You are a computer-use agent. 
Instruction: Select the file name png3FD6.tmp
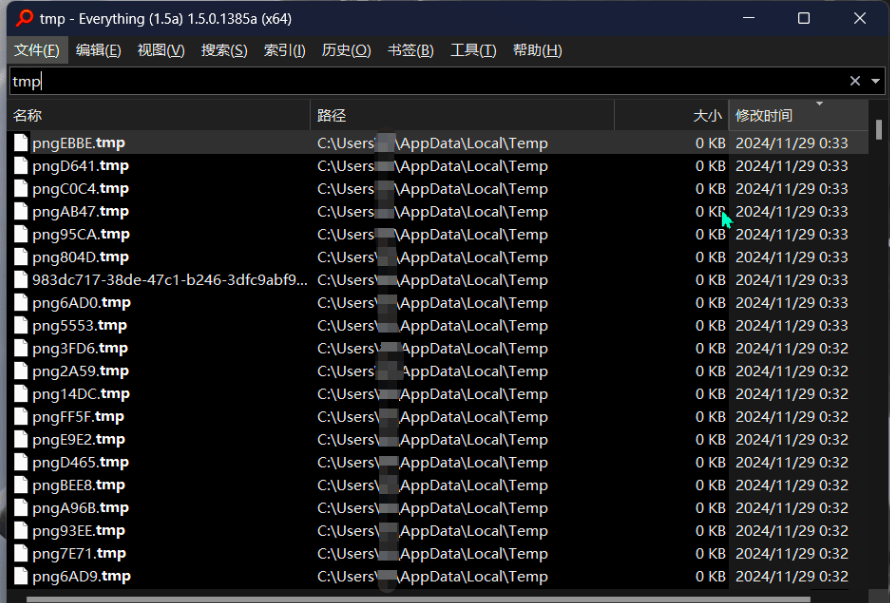(80, 348)
